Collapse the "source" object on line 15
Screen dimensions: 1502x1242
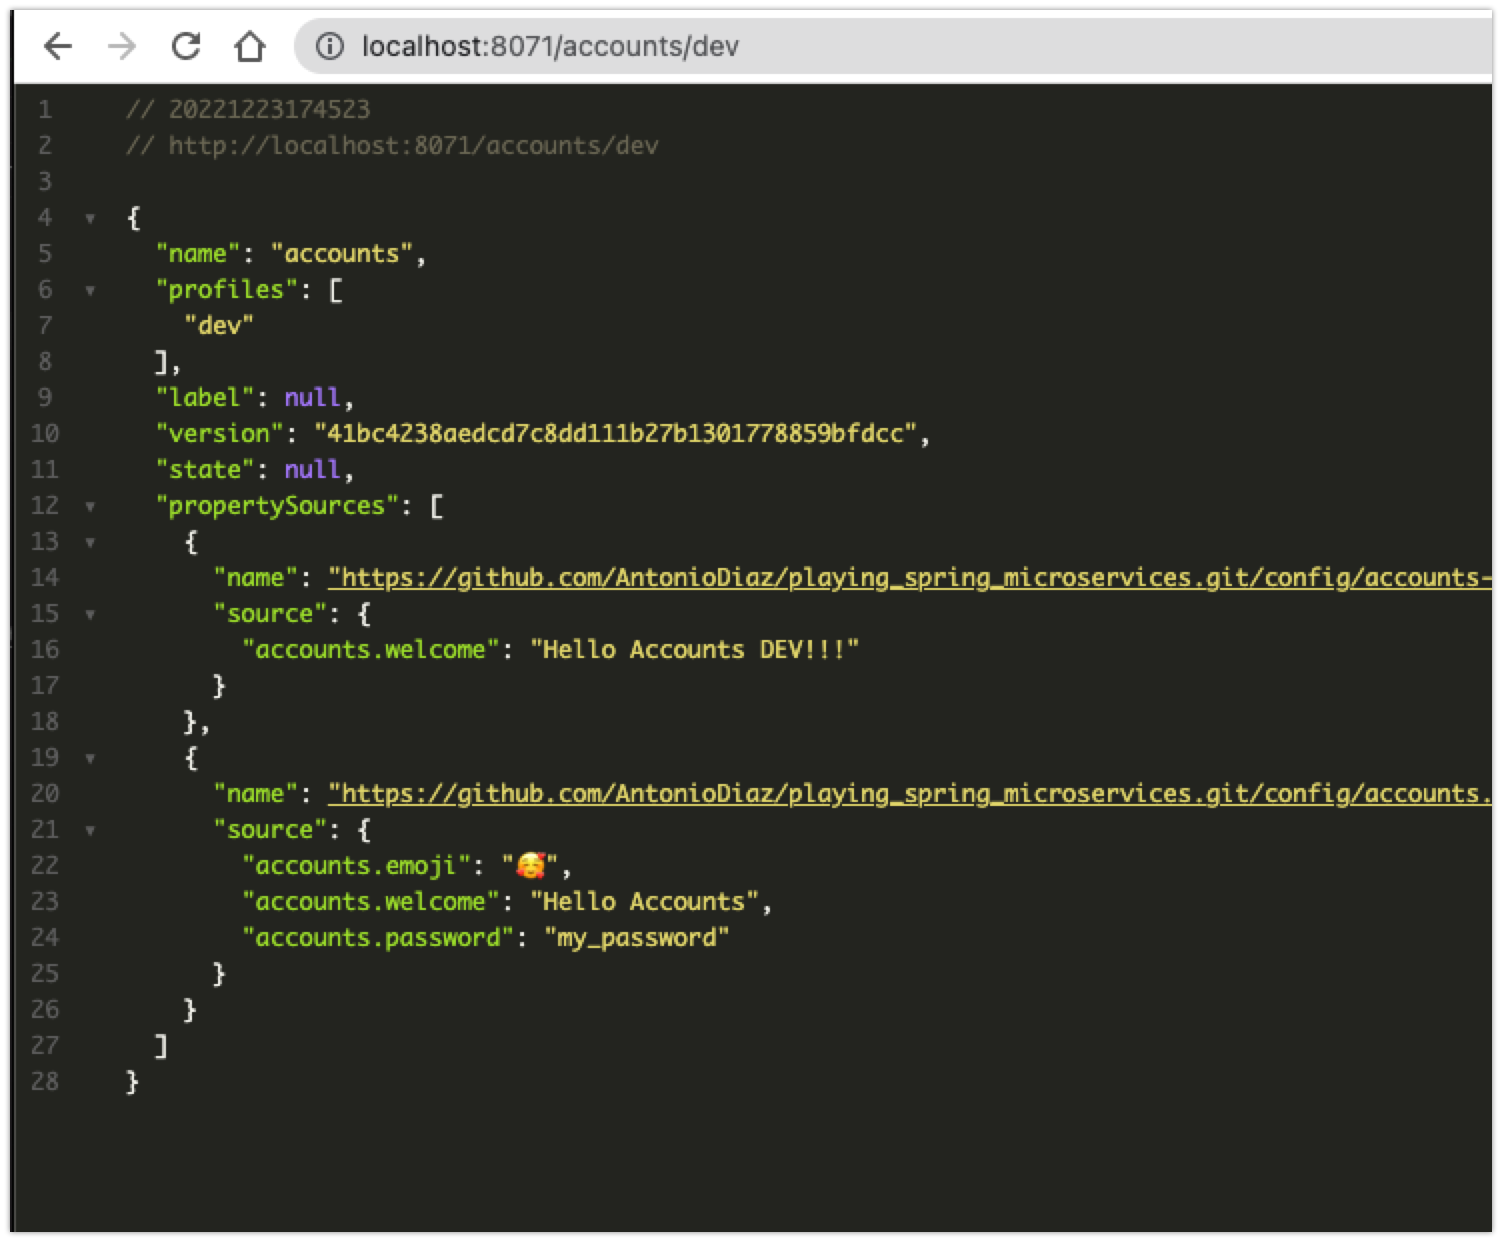(90, 614)
